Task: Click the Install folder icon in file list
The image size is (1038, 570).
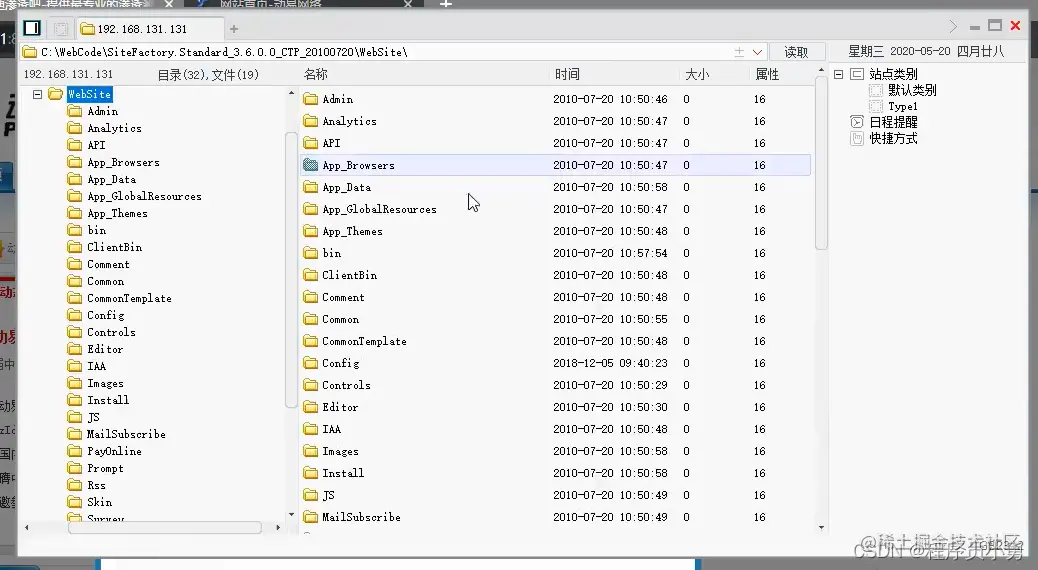Action: [x=310, y=473]
